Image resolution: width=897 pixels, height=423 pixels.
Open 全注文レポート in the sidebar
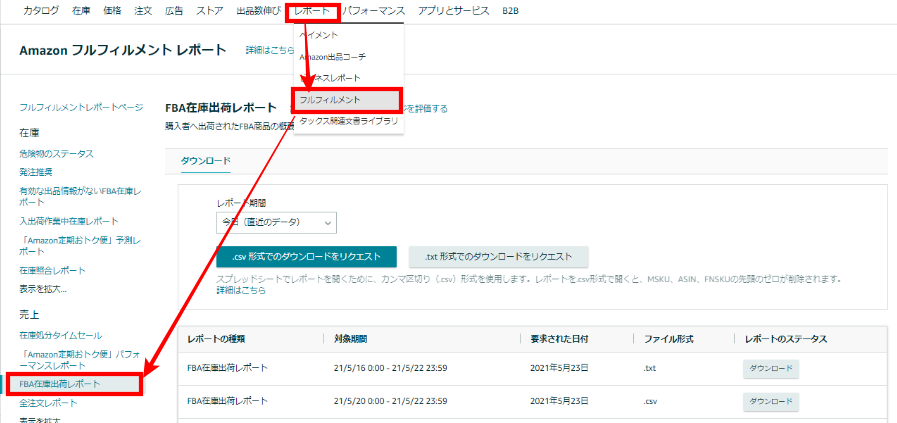coord(47,403)
